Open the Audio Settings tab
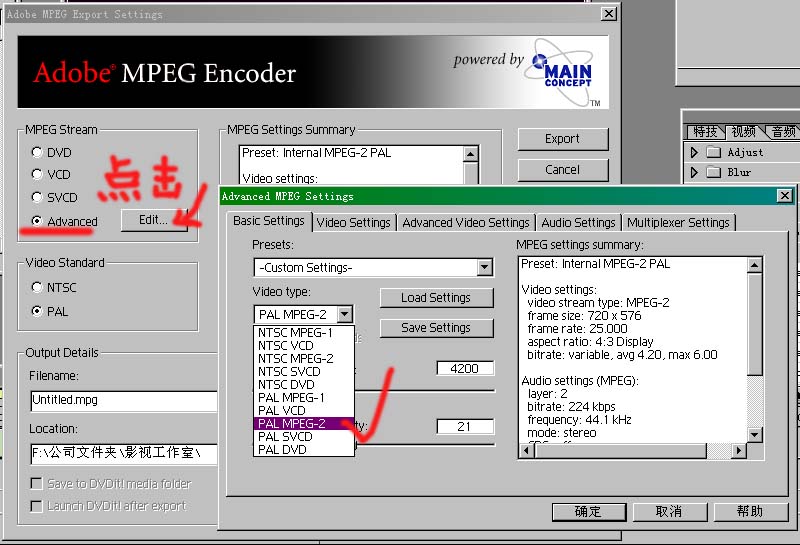Image resolution: width=800 pixels, height=545 pixels. point(578,222)
